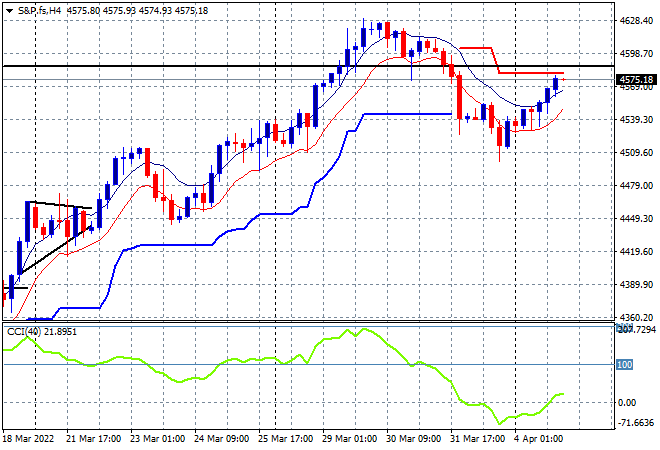Click the 31 Mar 17:00 time label
The image size is (660, 450).
pyautogui.click(x=477, y=439)
